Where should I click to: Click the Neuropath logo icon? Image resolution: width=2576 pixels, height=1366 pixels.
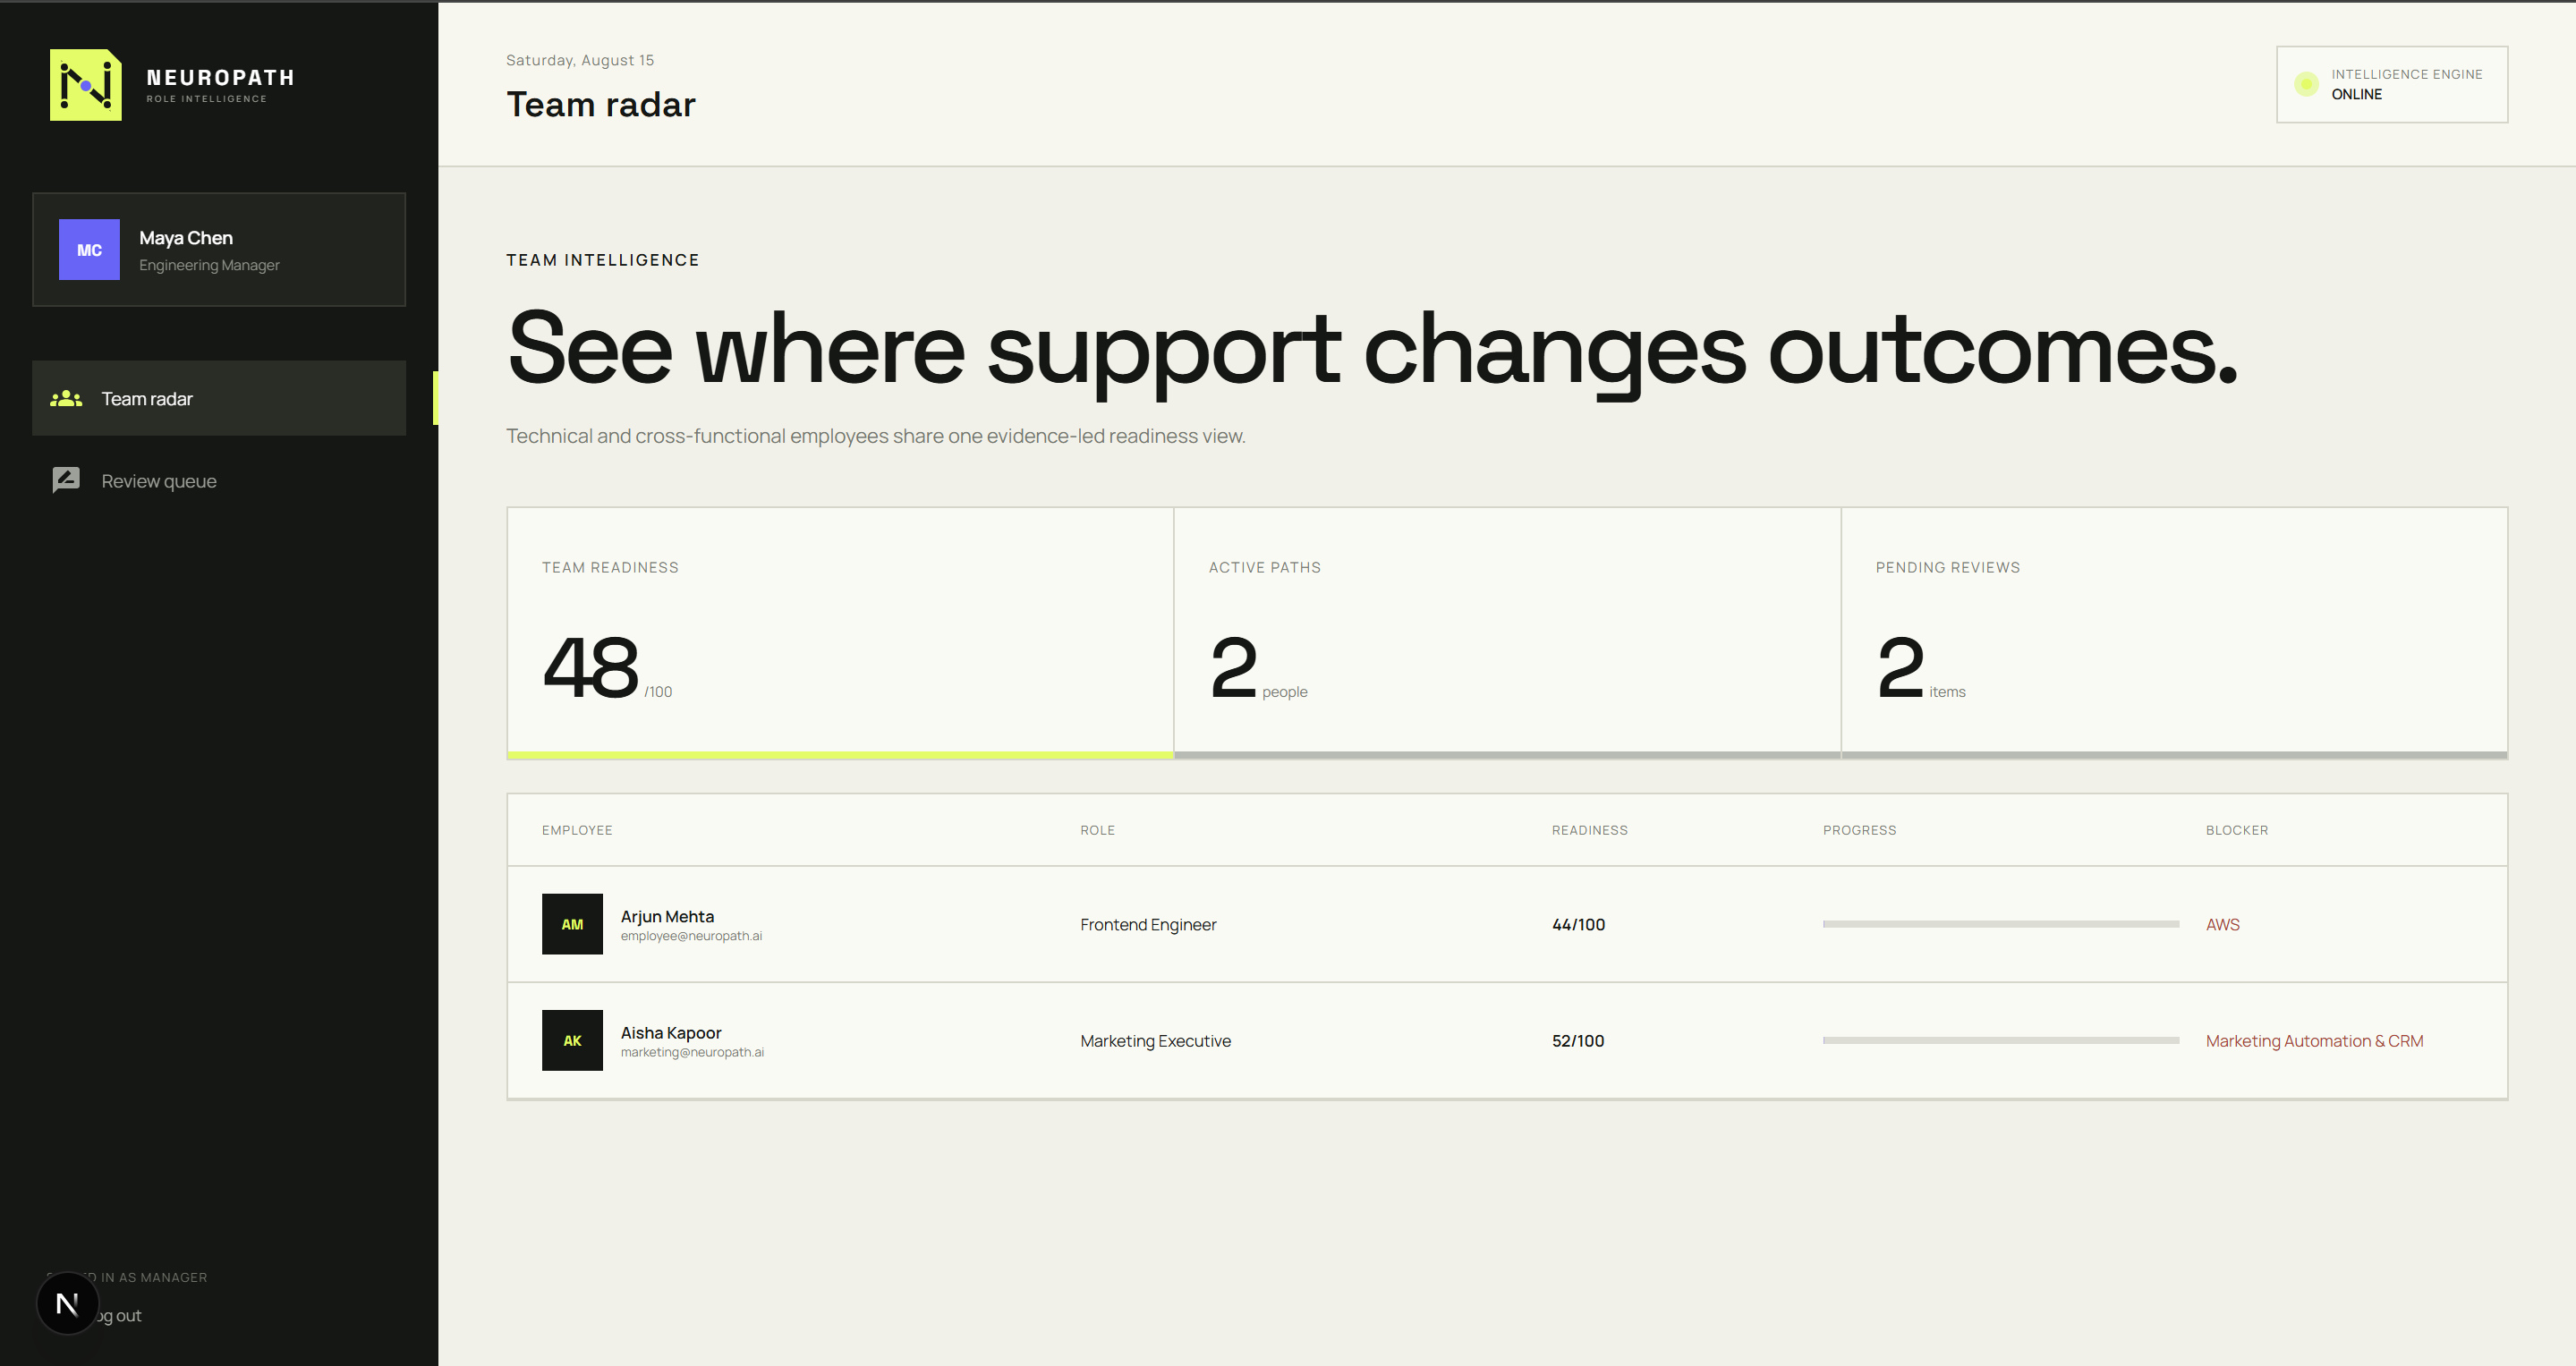pyautogui.click(x=86, y=85)
